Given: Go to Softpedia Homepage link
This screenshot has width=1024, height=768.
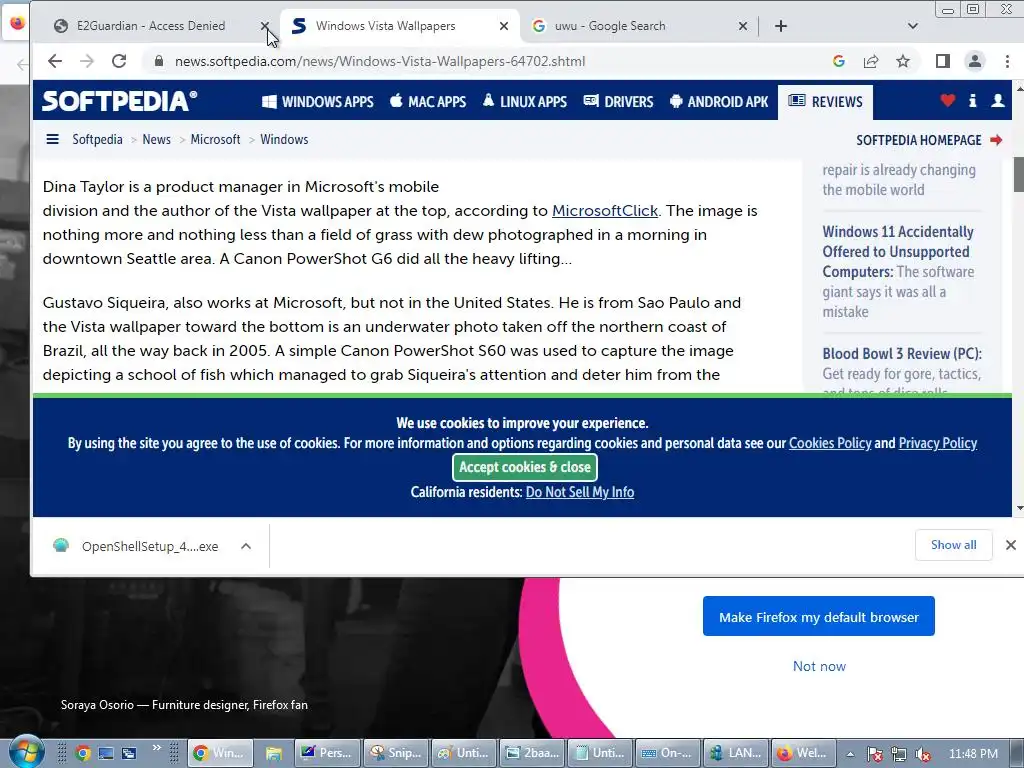Looking at the screenshot, I should click(x=929, y=140).
